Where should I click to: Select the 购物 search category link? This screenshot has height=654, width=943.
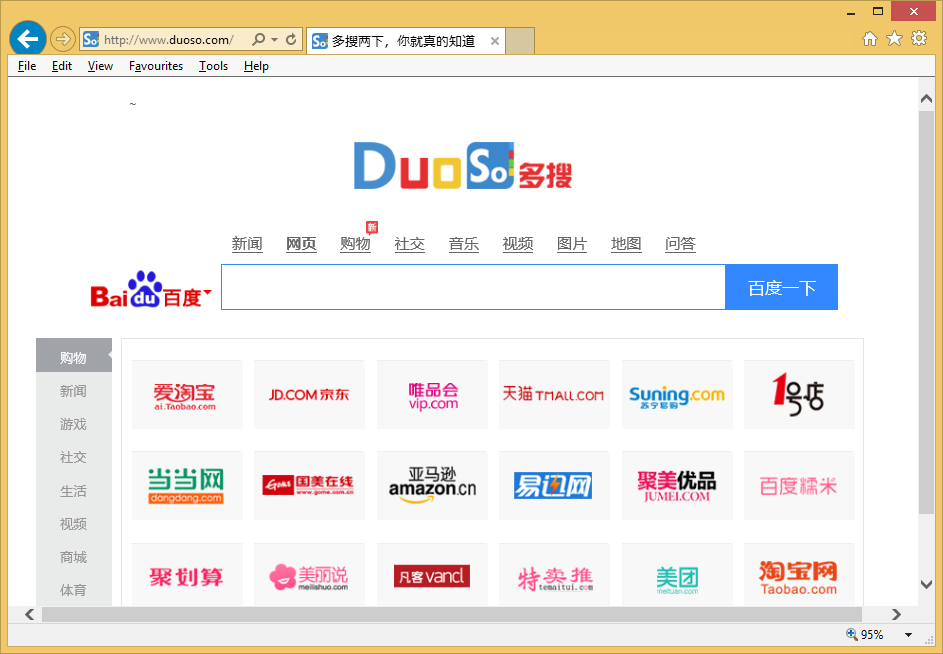point(355,244)
